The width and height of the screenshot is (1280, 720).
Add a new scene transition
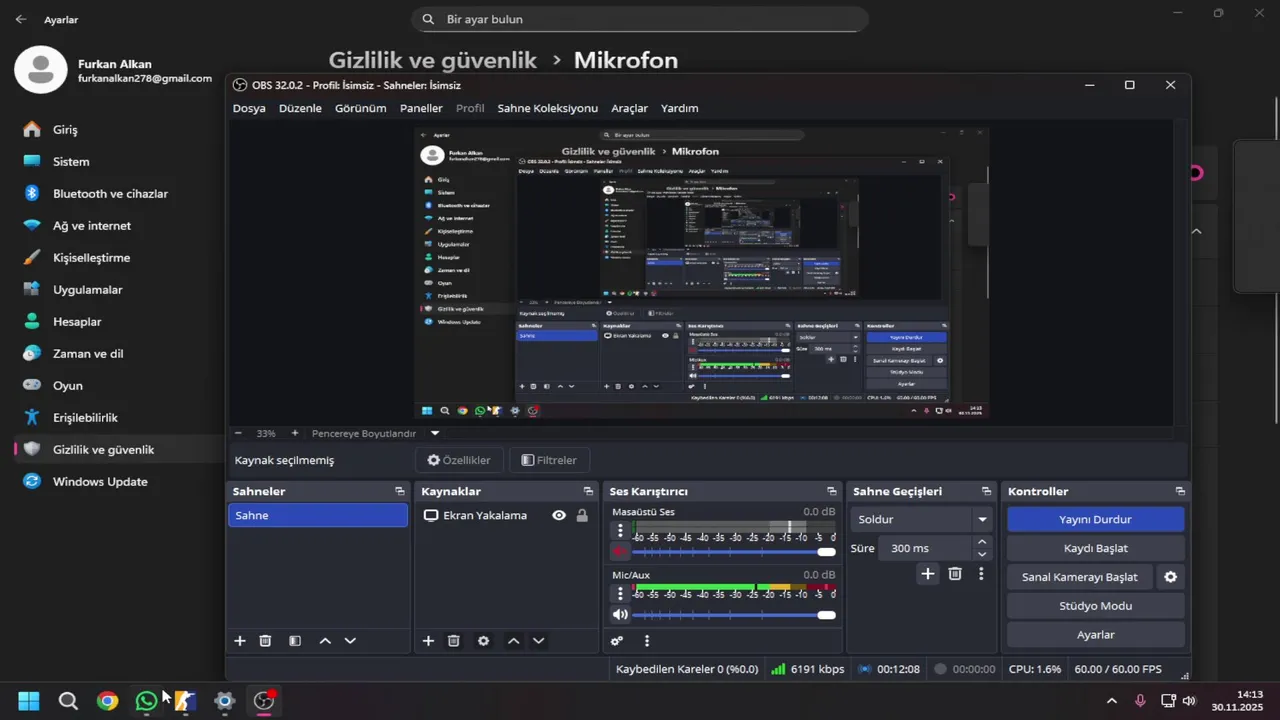[x=928, y=573]
